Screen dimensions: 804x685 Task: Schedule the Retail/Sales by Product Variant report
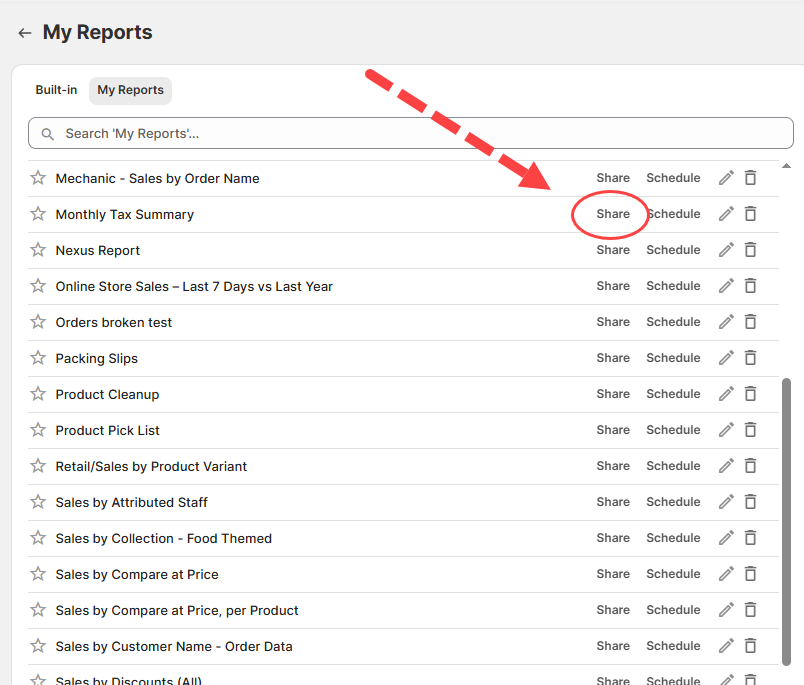click(x=673, y=466)
